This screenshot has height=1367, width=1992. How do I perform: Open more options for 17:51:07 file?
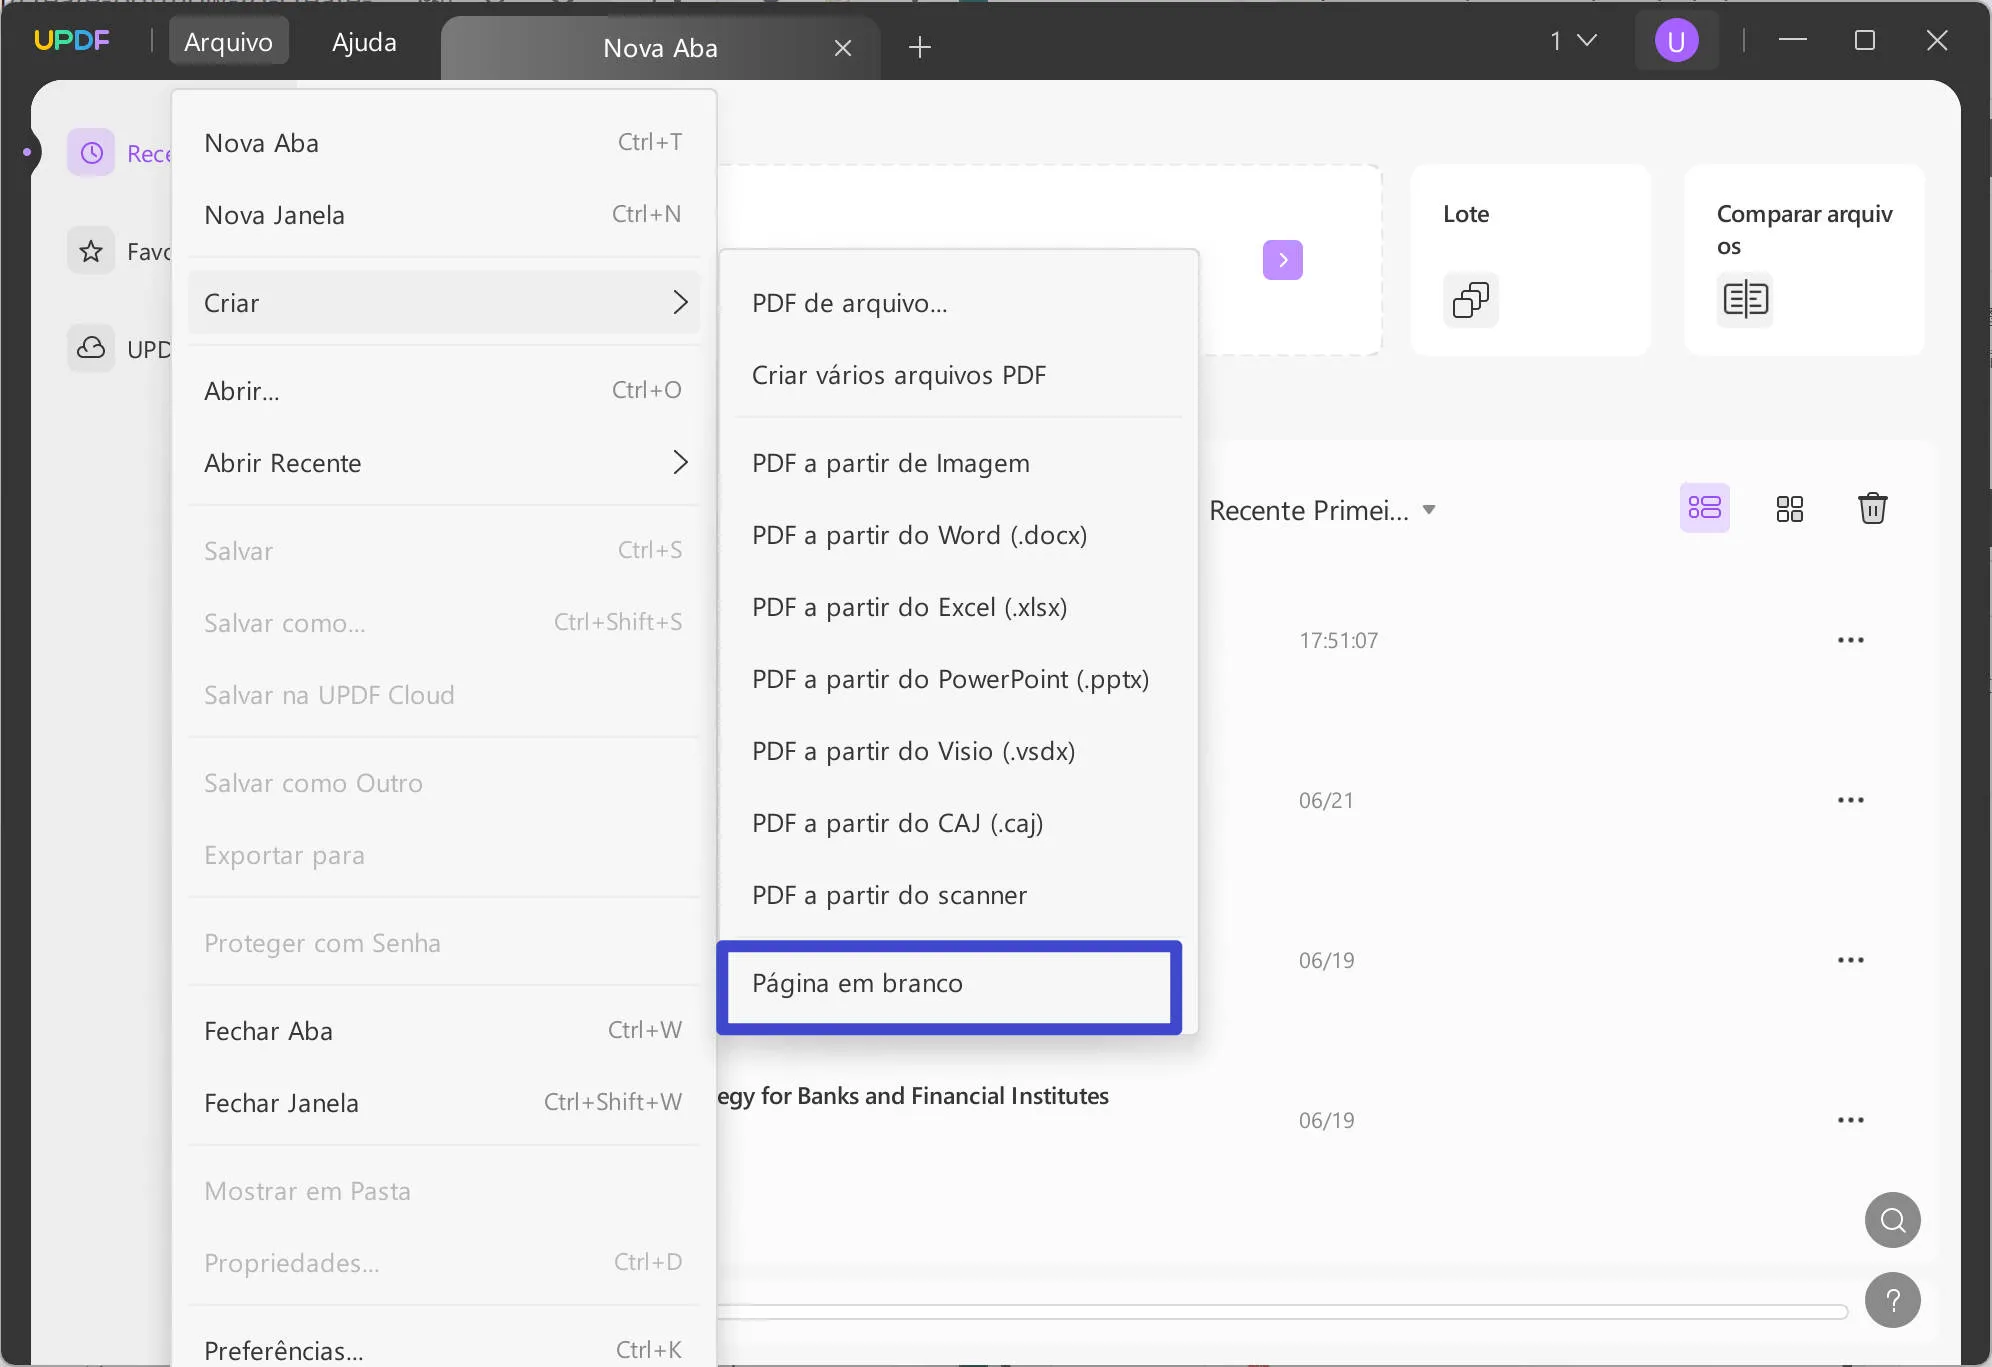point(1851,640)
